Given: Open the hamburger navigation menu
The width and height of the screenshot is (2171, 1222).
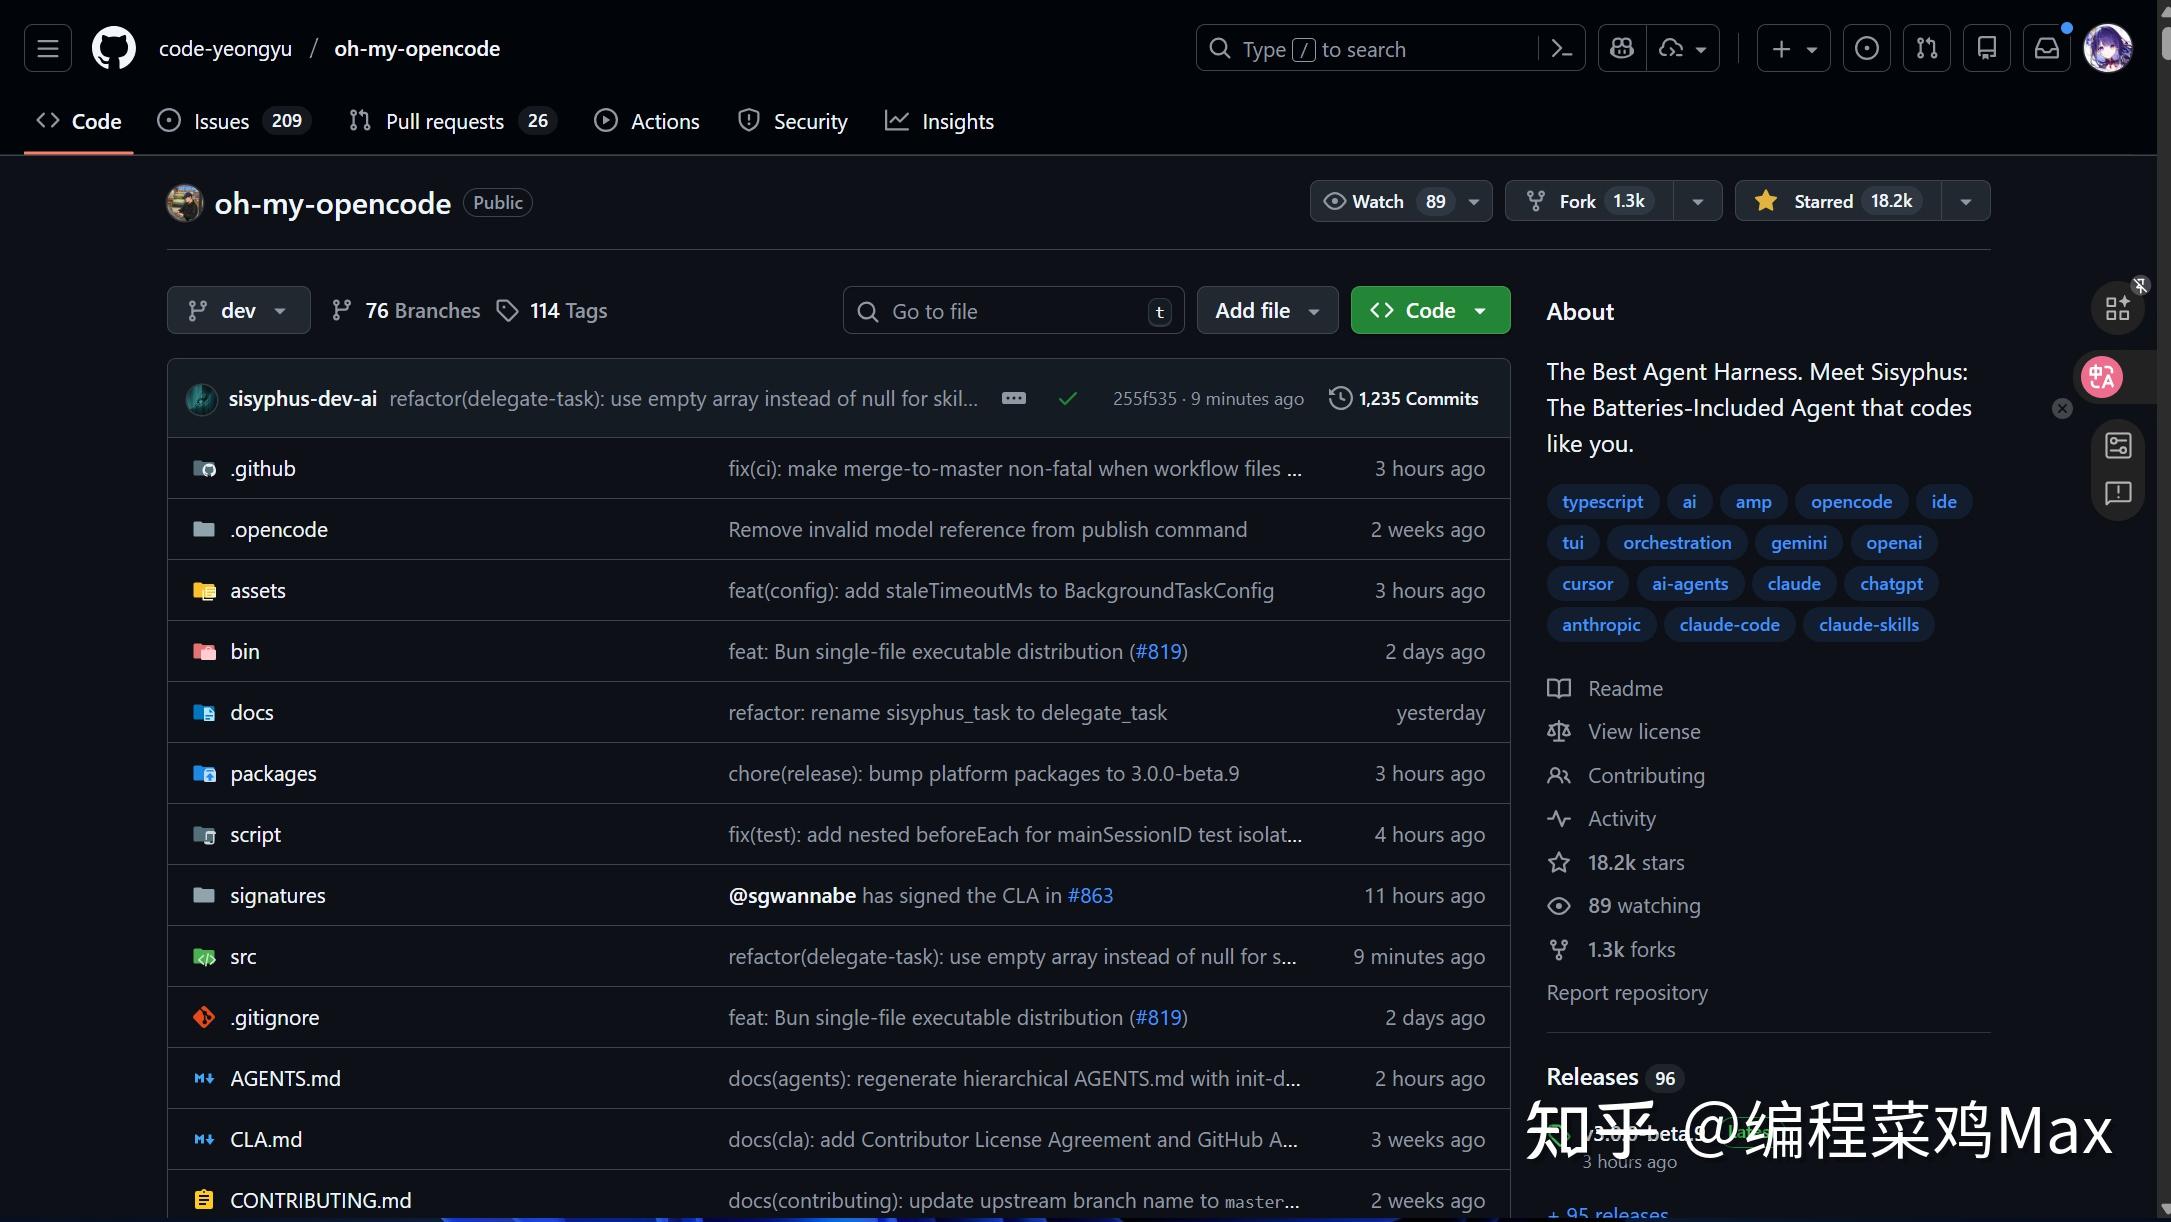Looking at the screenshot, I should pos(46,48).
